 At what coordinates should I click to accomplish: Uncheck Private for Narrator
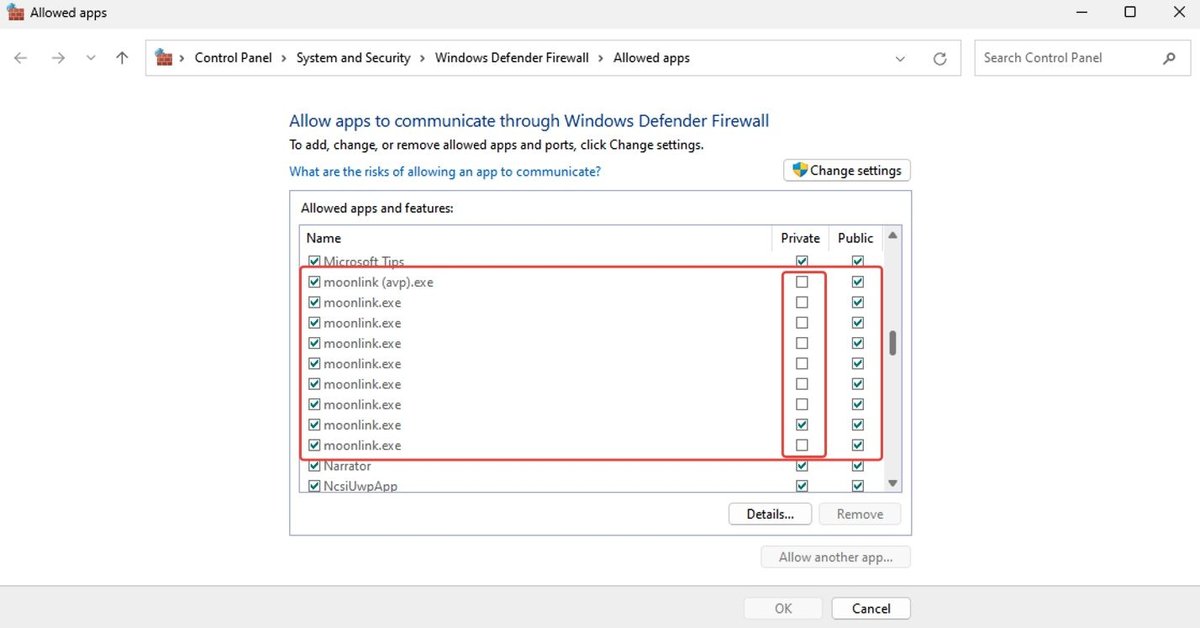tap(802, 466)
